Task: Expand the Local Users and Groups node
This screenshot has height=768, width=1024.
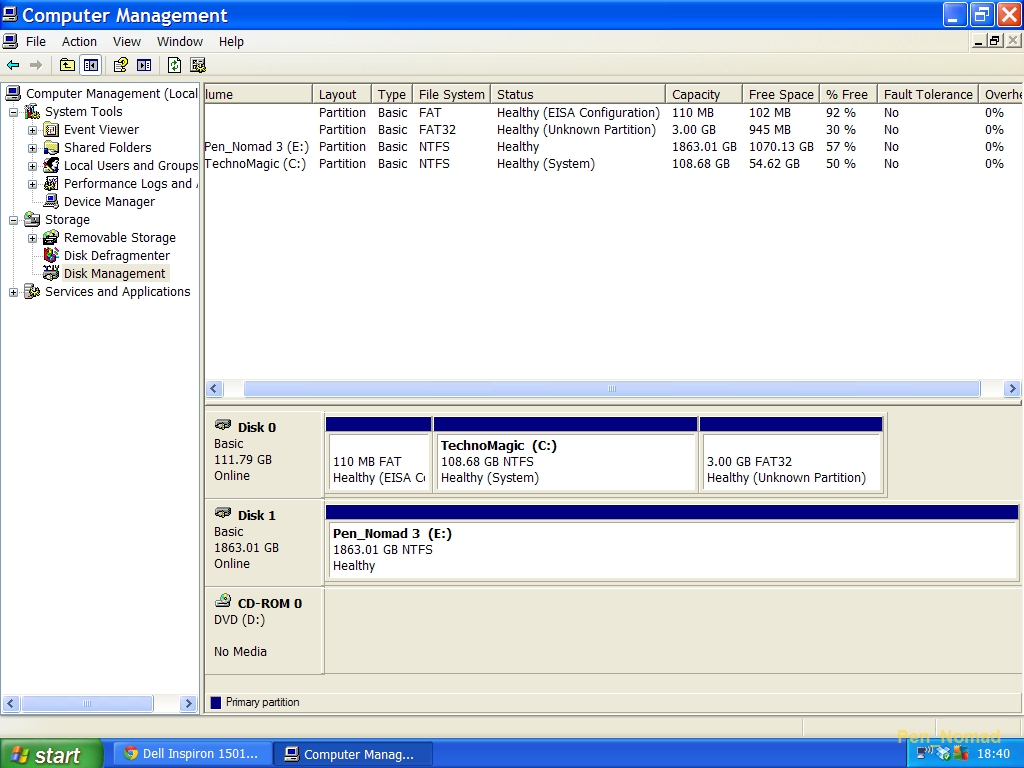Action: pos(33,166)
